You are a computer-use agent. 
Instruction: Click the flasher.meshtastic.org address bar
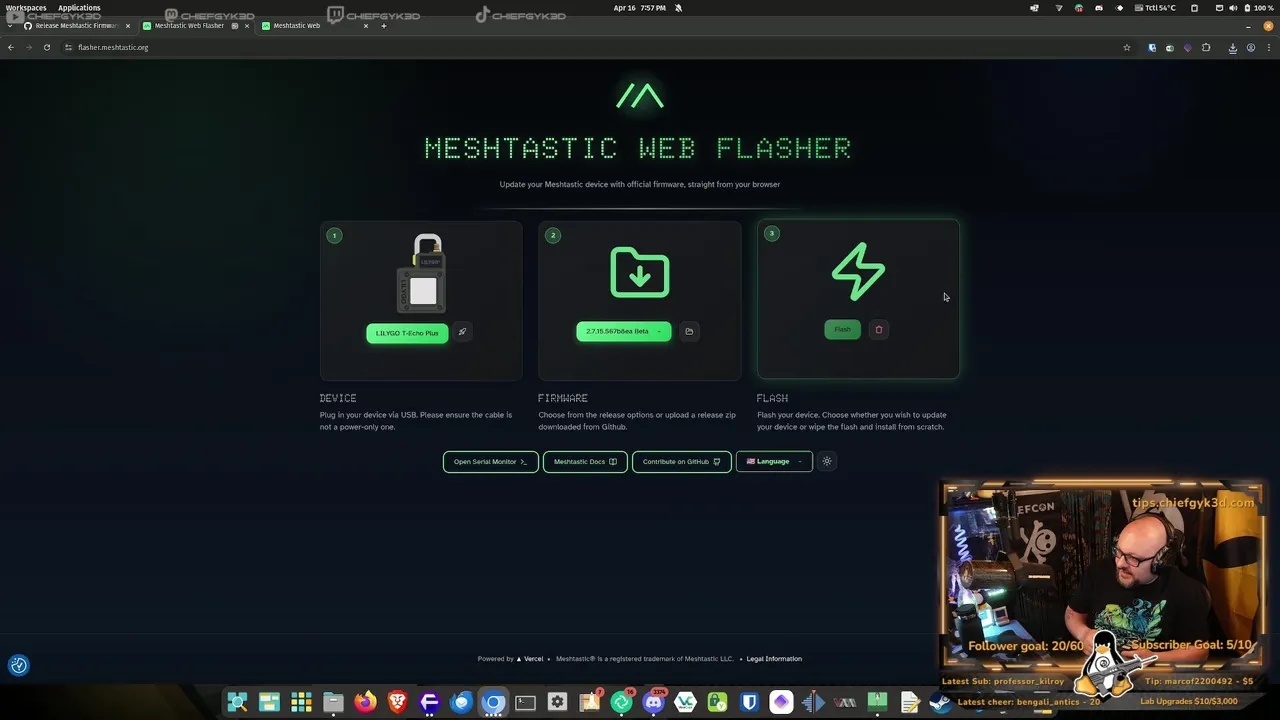tap(600, 47)
